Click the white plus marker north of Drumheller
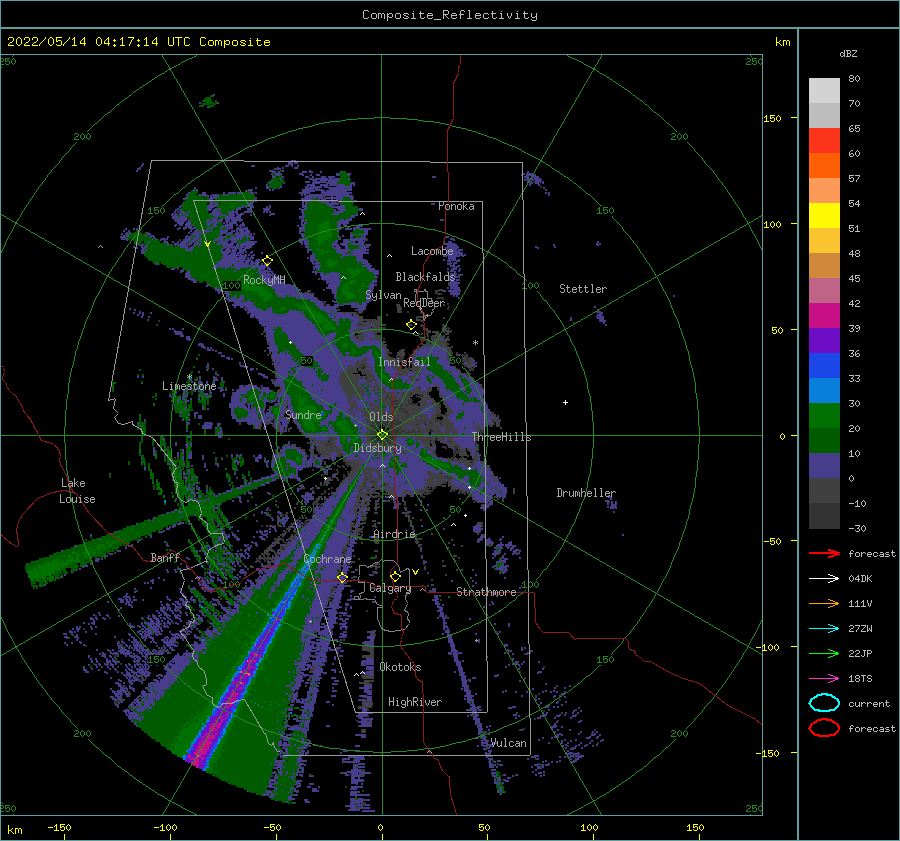900x841 pixels. tap(565, 402)
